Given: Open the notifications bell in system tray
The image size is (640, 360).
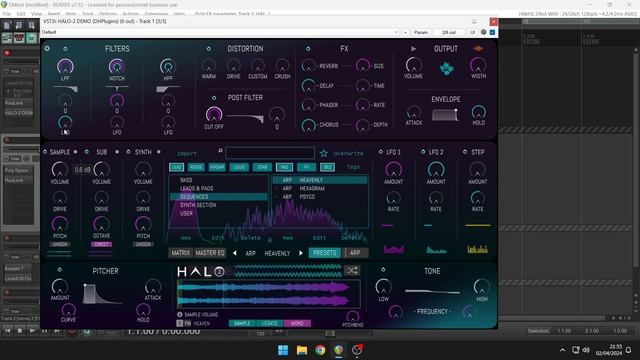Looking at the screenshot, I should click(x=628, y=350).
